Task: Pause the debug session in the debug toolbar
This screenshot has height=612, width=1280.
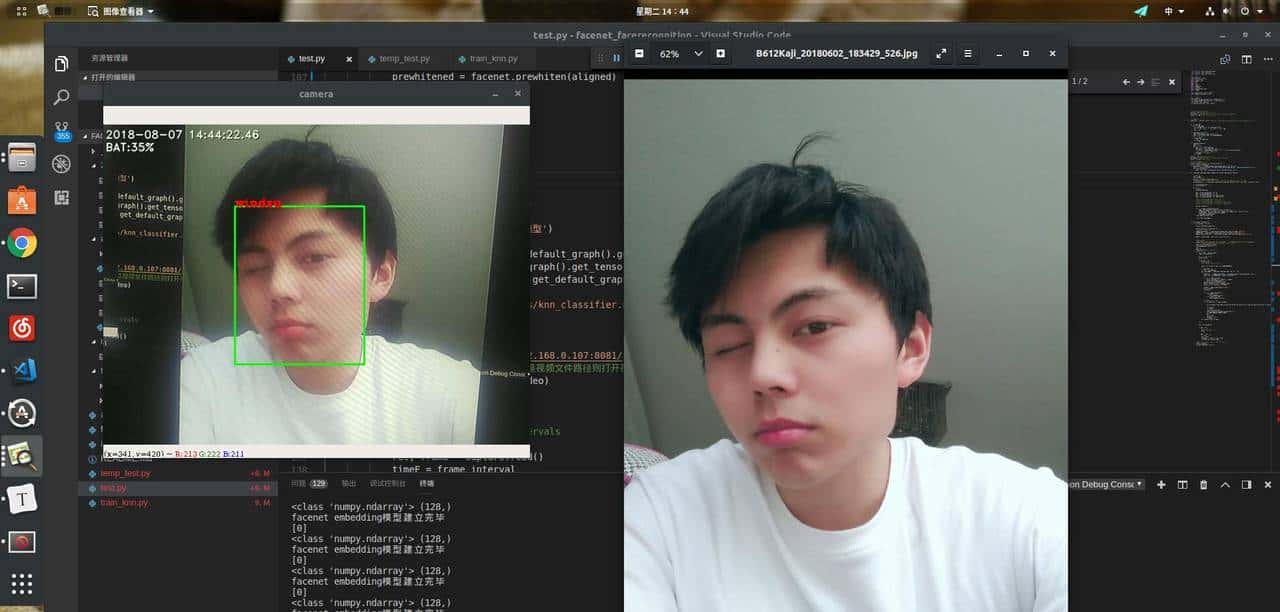Action: tap(616, 59)
